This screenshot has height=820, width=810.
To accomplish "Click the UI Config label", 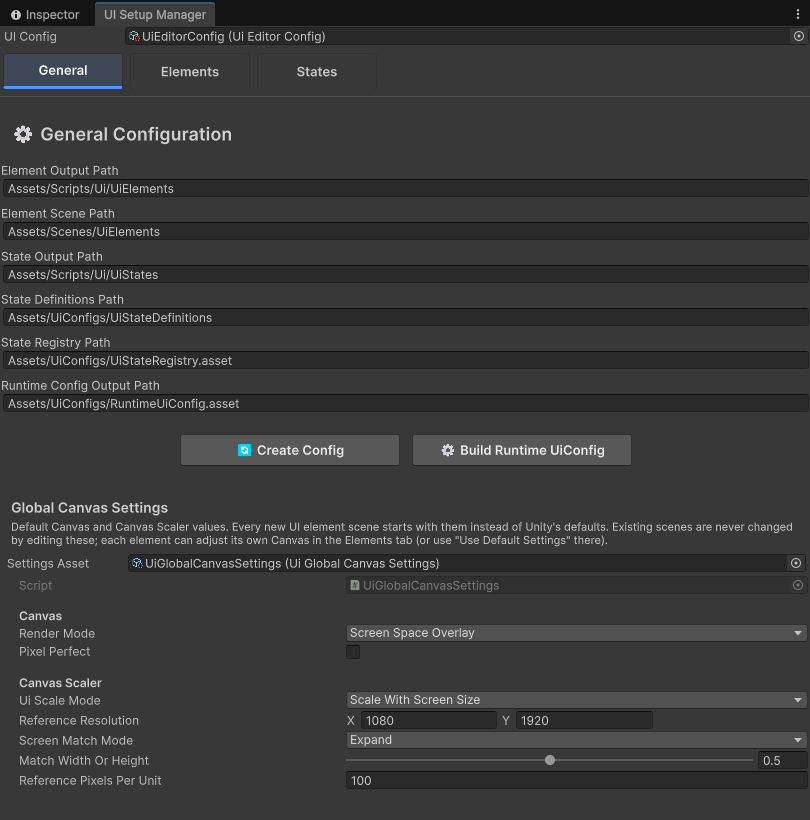I will point(30,37).
